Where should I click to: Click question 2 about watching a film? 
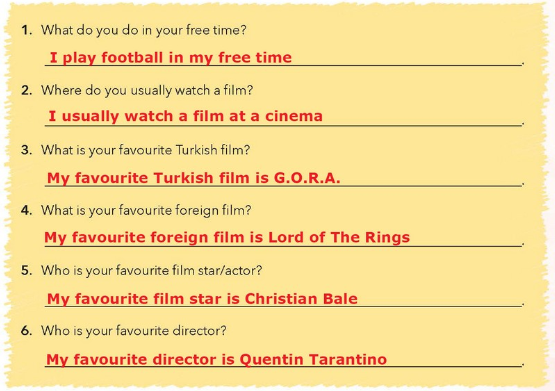pos(147,91)
